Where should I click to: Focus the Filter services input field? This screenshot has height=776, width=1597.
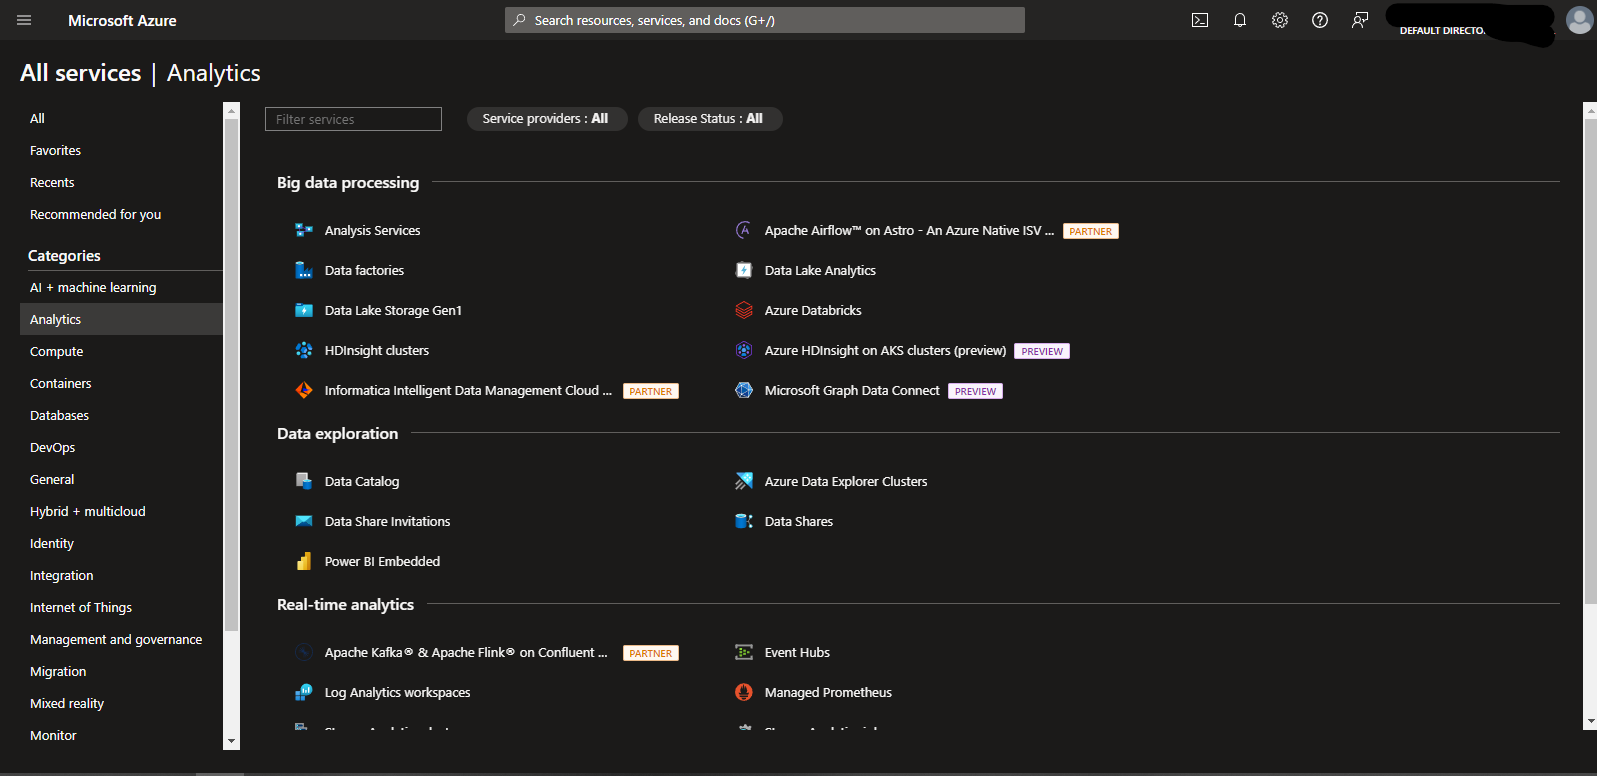pyautogui.click(x=353, y=119)
